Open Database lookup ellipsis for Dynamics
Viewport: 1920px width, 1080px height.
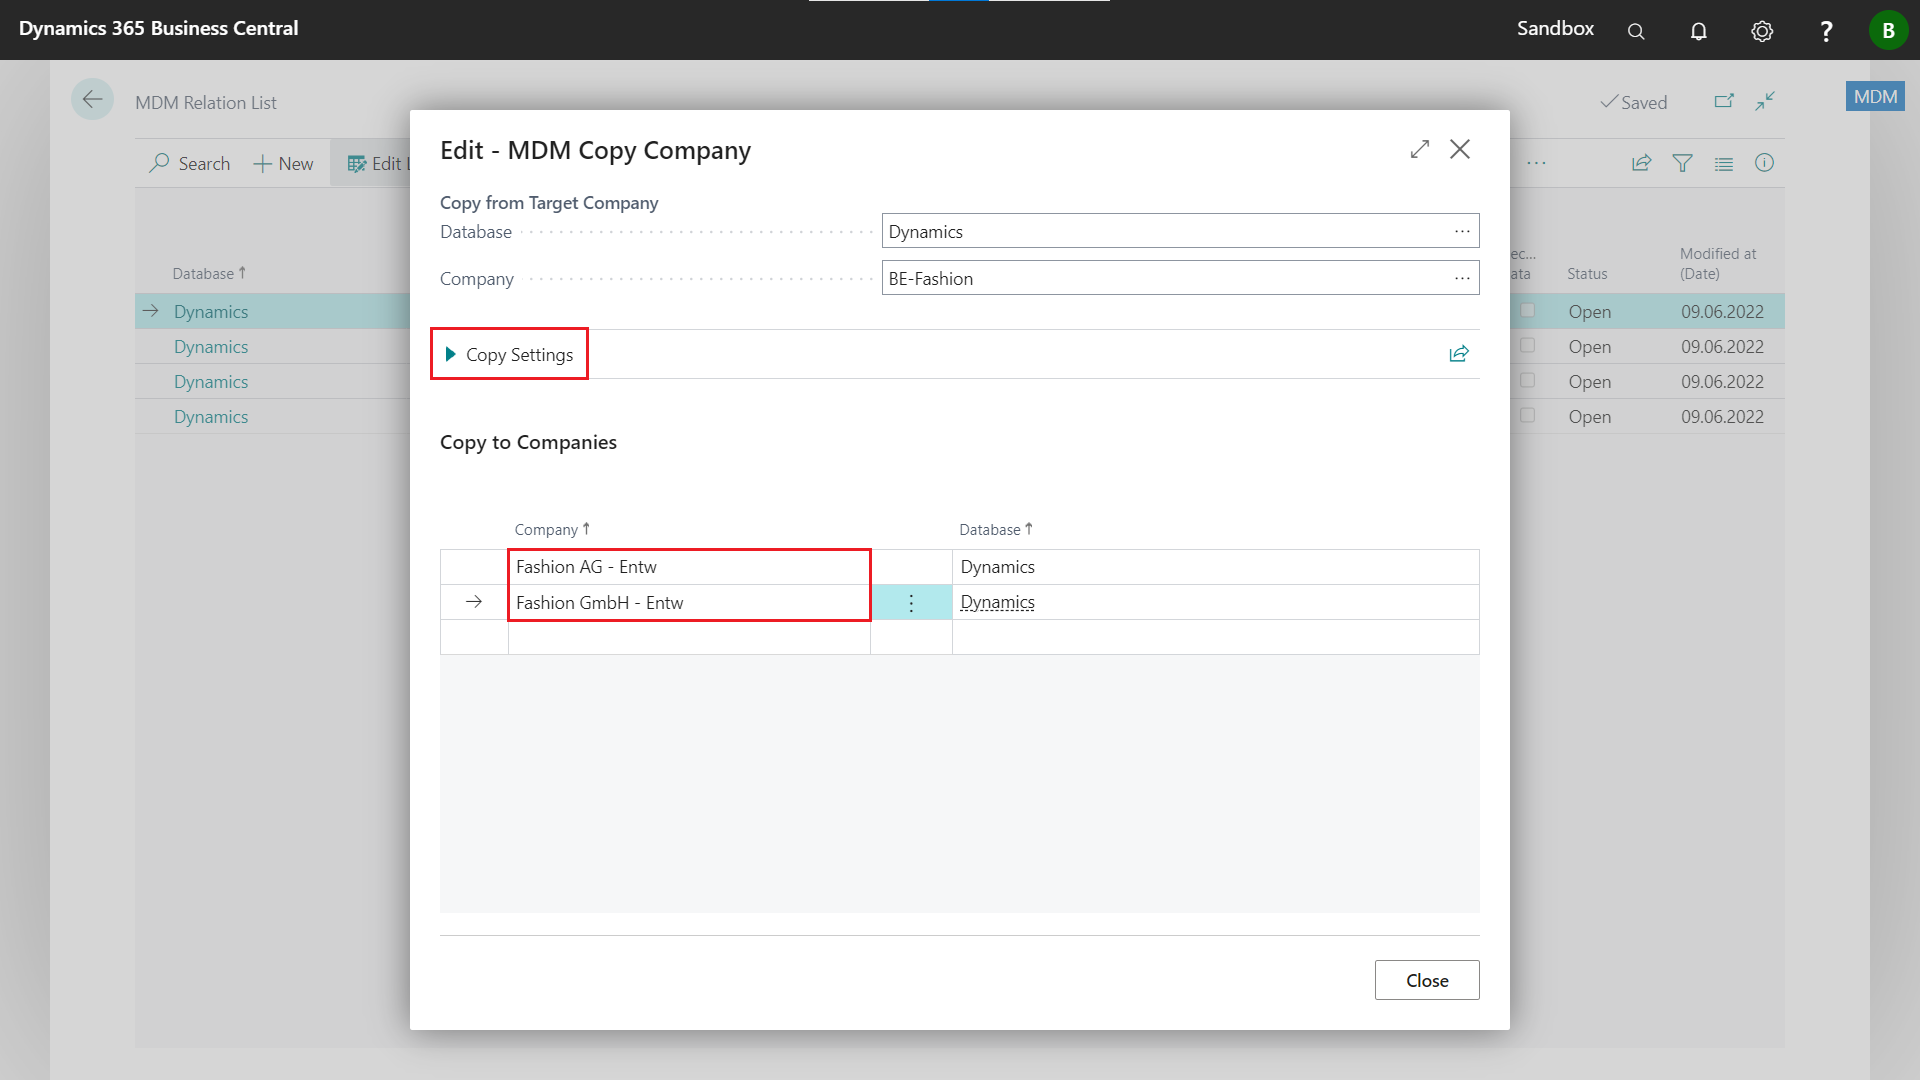click(x=1462, y=231)
